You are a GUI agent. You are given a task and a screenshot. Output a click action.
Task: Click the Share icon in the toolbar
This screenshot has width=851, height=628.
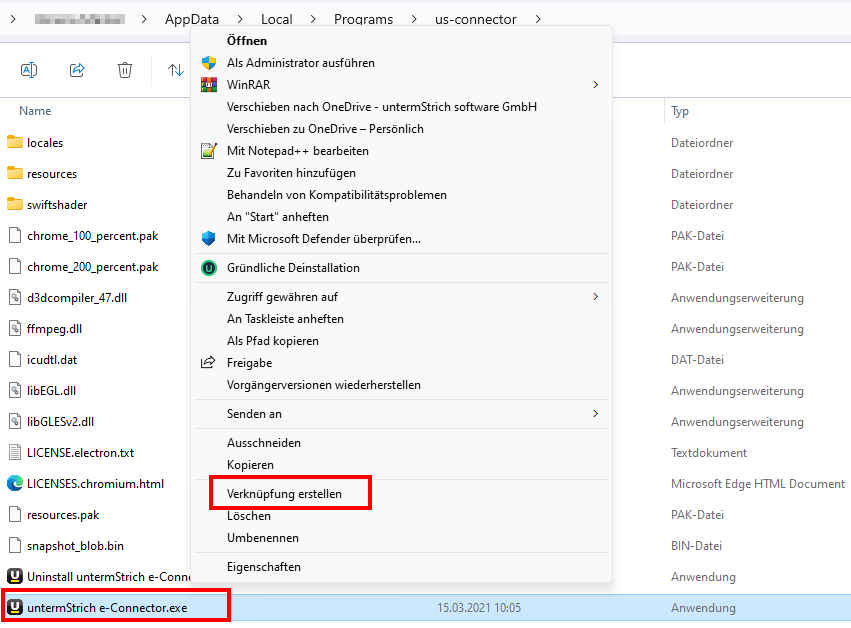[x=77, y=70]
